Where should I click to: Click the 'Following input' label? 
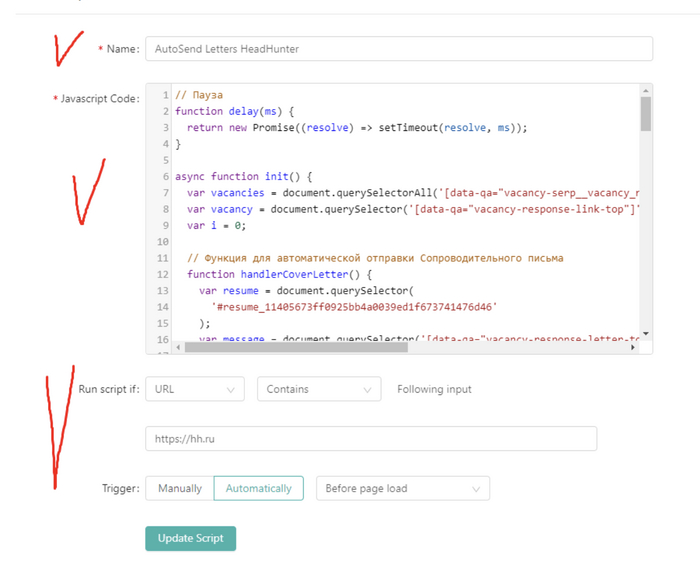click(x=434, y=389)
